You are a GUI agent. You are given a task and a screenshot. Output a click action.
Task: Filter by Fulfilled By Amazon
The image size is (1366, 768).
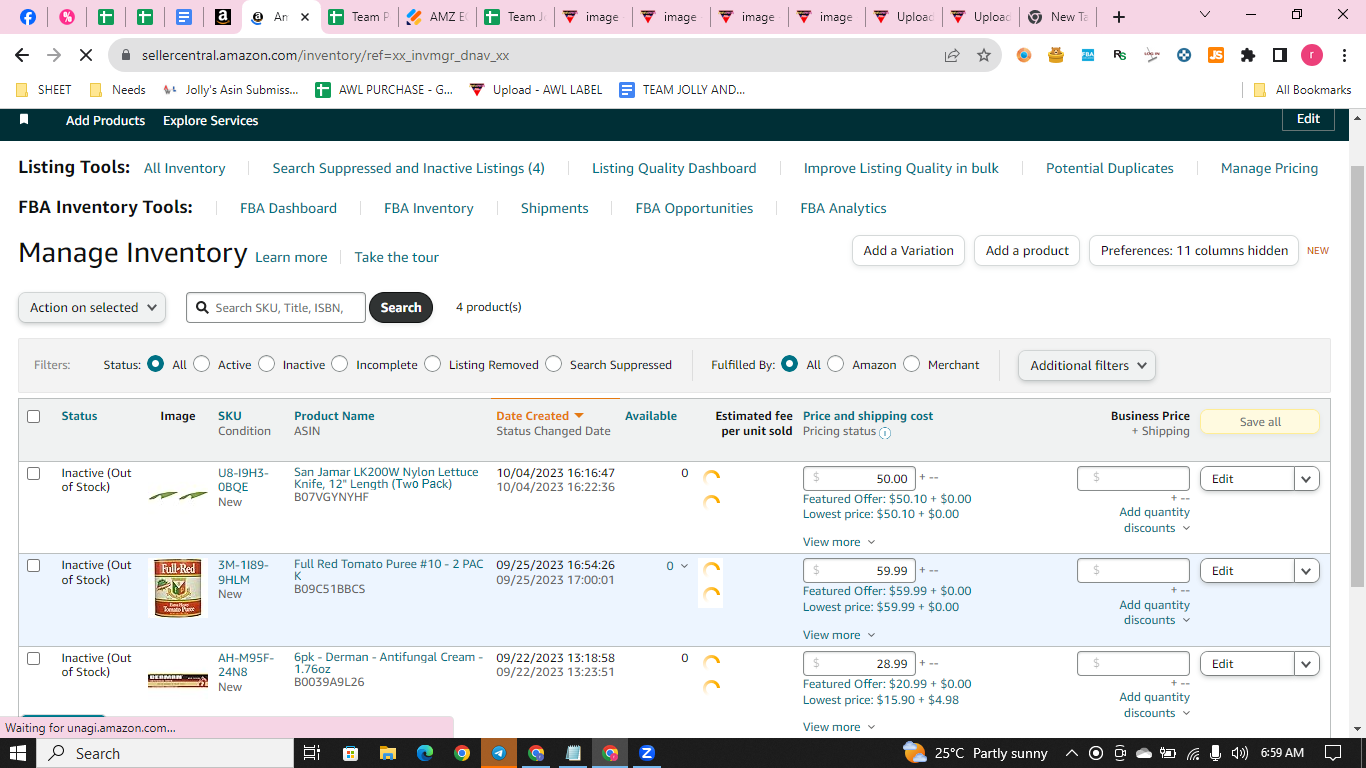pos(836,364)
